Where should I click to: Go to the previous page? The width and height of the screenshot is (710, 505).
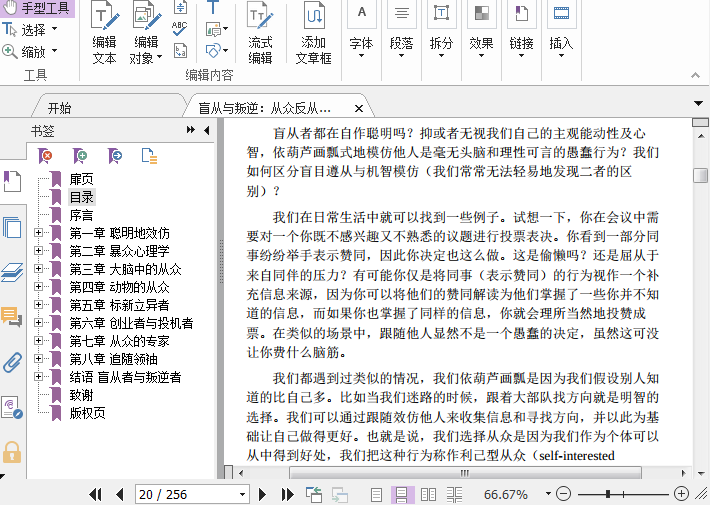[x=120, y=494]
